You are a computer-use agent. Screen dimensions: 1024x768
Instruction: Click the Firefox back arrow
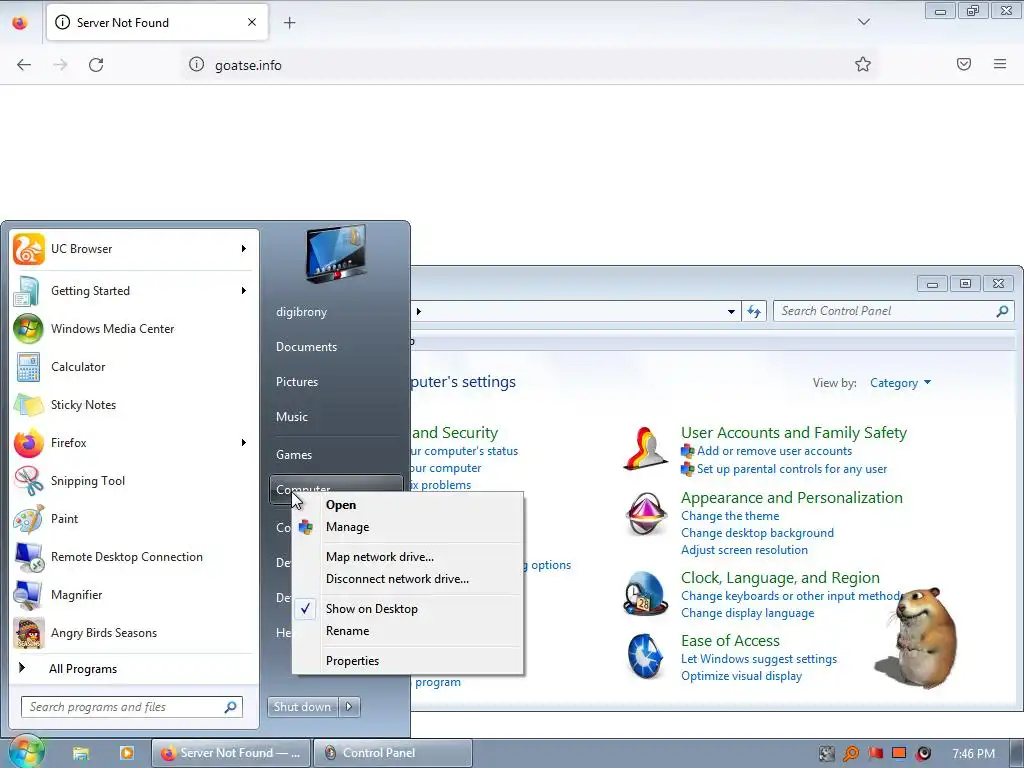[x=24, y=65]
